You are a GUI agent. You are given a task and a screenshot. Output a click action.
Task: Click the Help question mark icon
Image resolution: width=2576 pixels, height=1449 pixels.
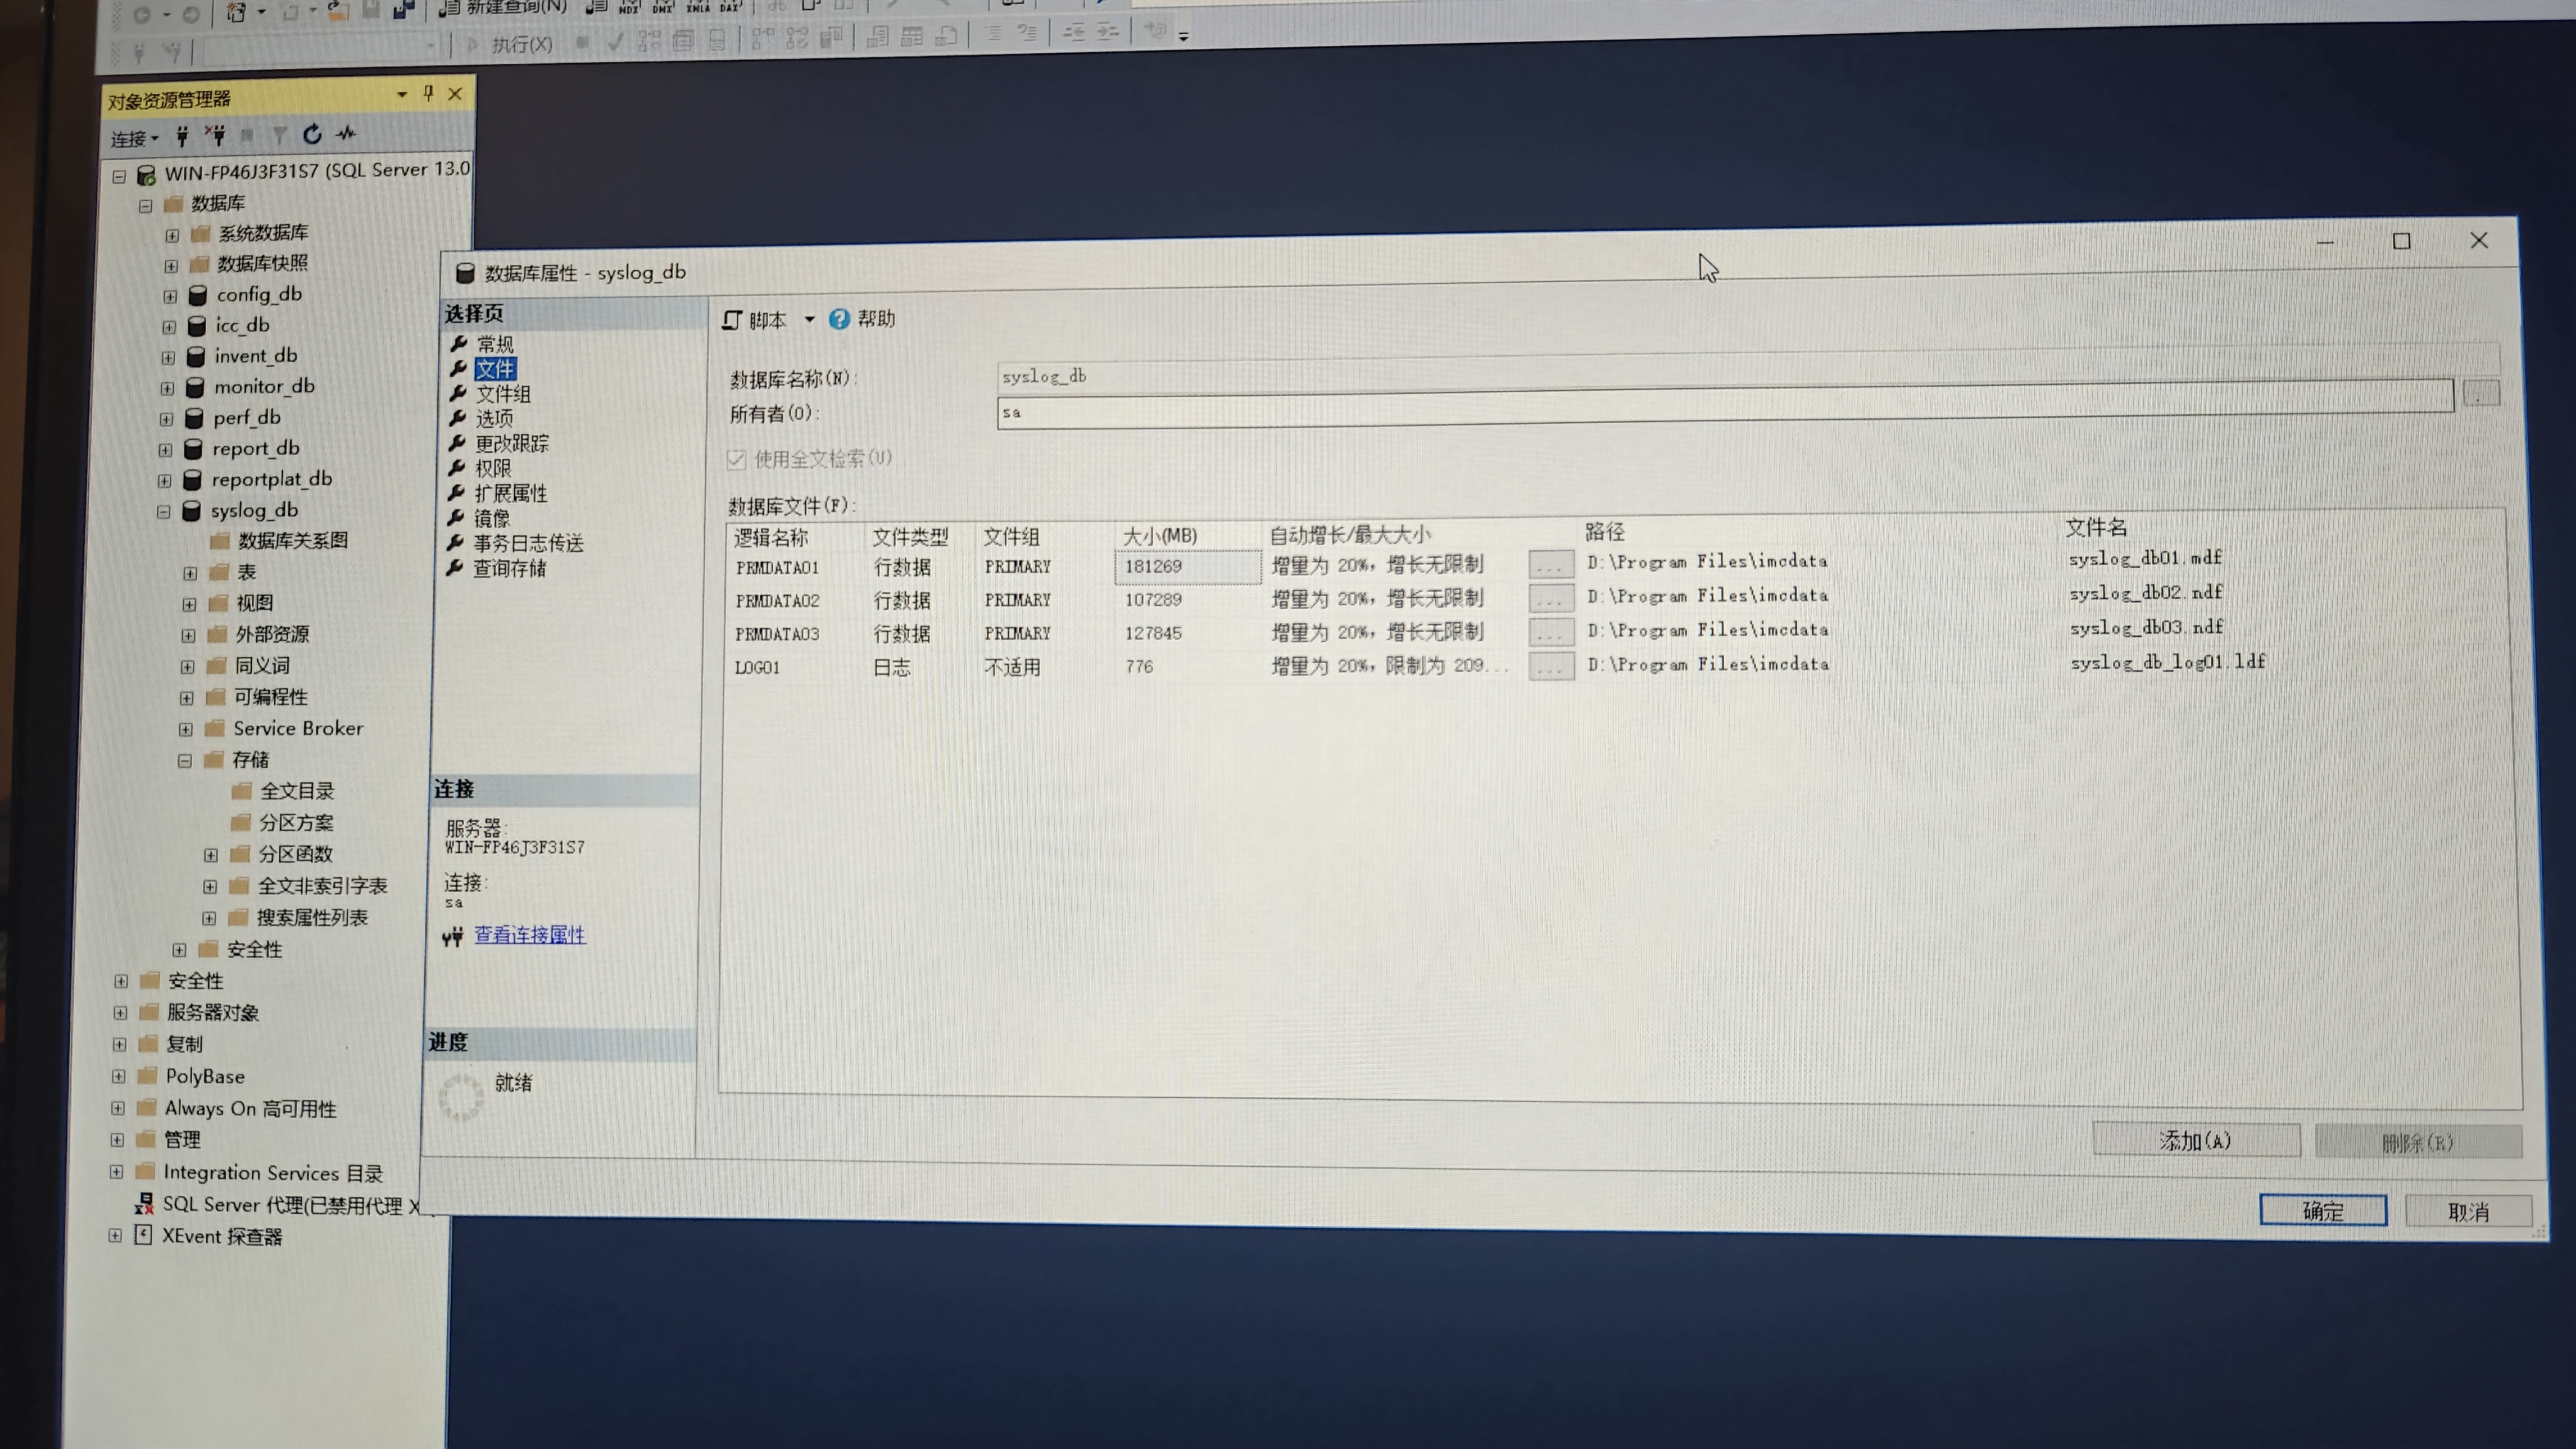(839, 319)
